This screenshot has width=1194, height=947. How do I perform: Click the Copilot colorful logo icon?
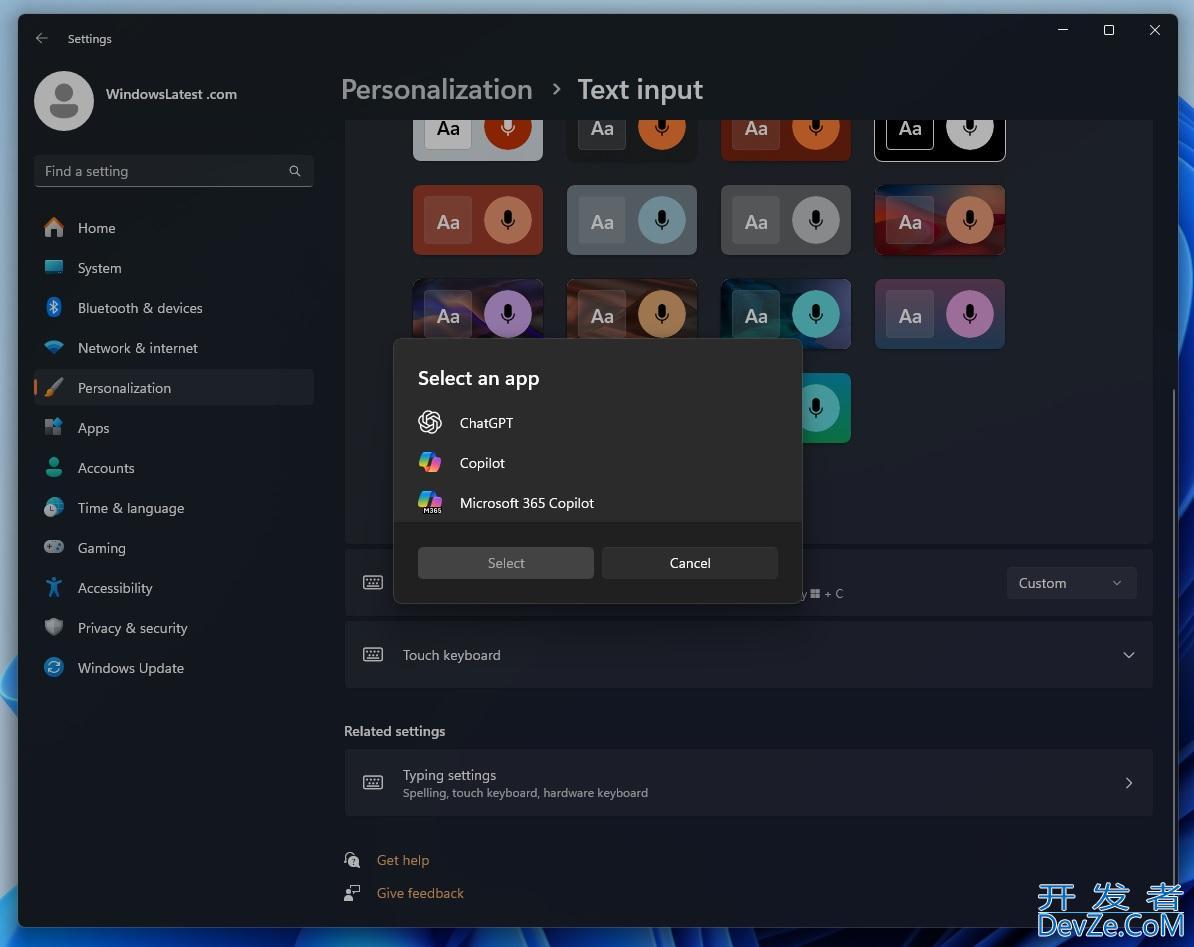point(430,462)
